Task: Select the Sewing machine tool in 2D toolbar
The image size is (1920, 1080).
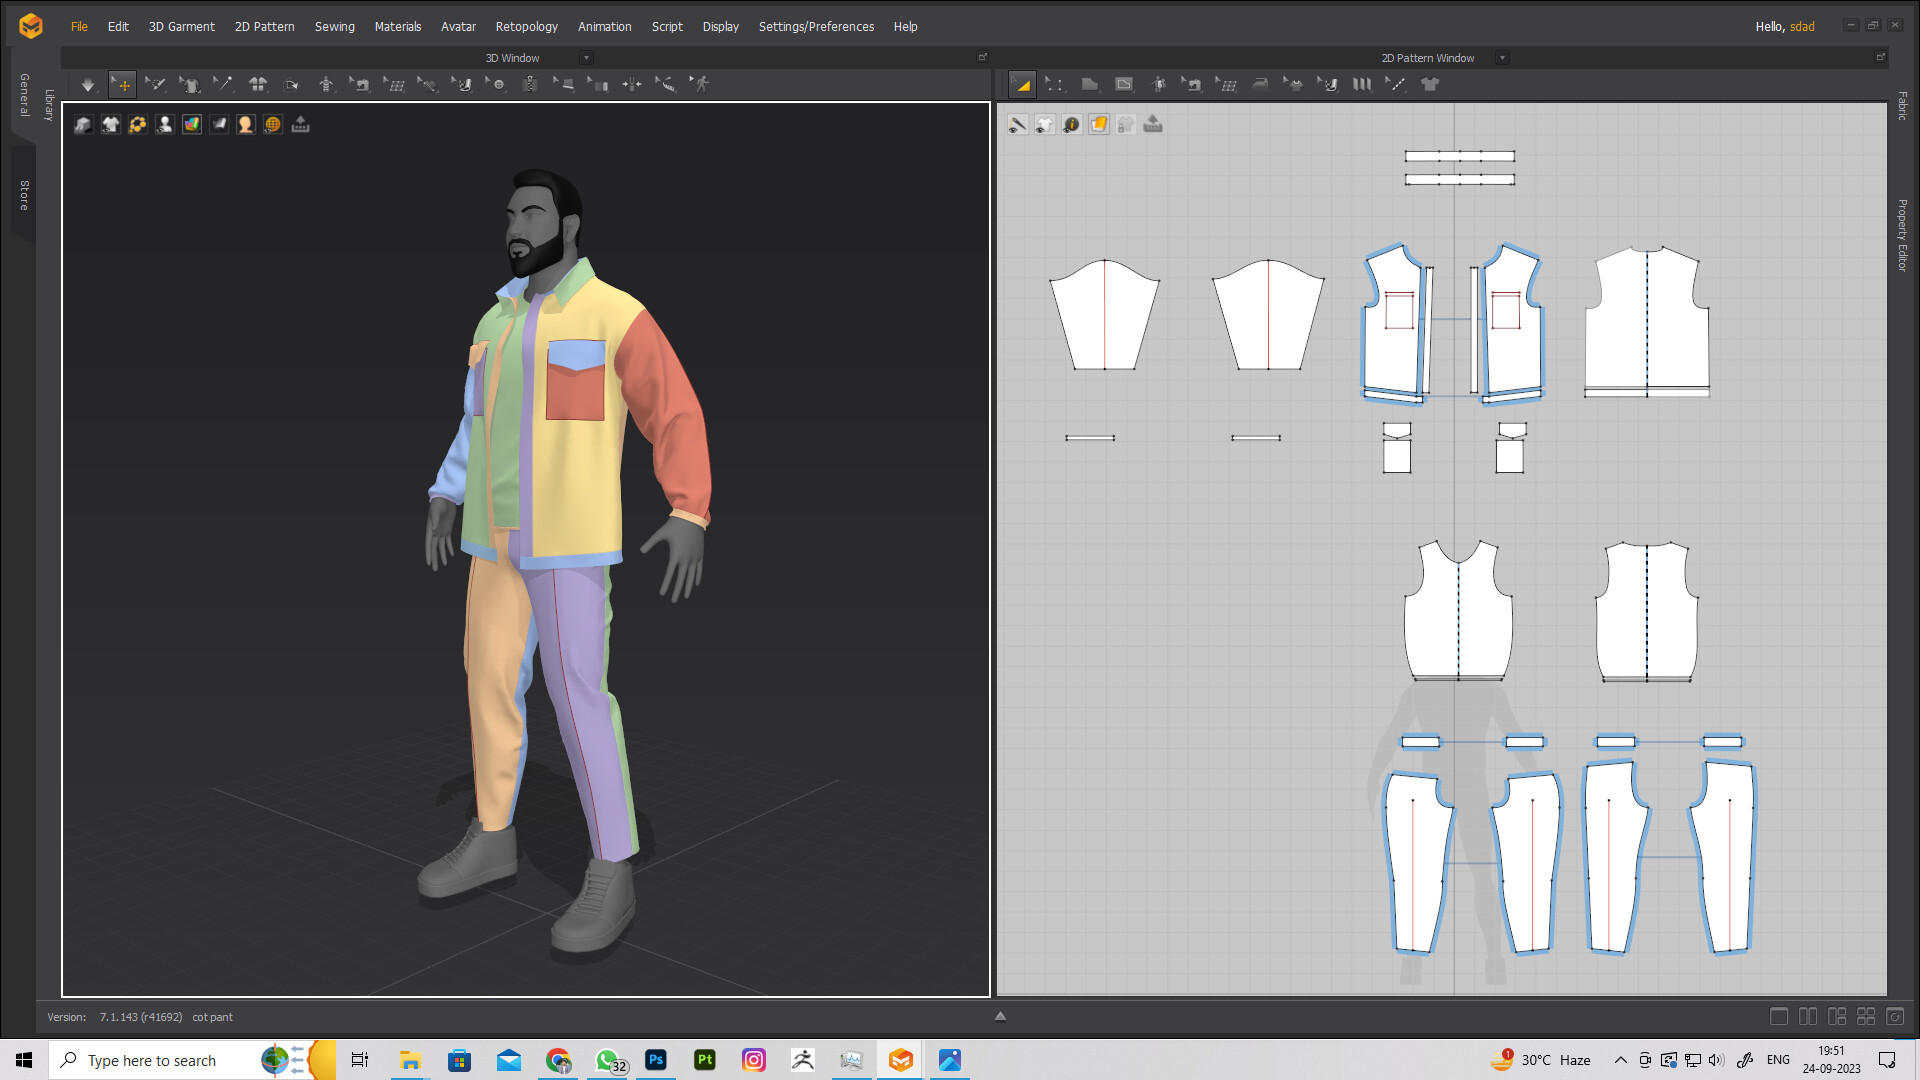Action: coord(1192,84)
